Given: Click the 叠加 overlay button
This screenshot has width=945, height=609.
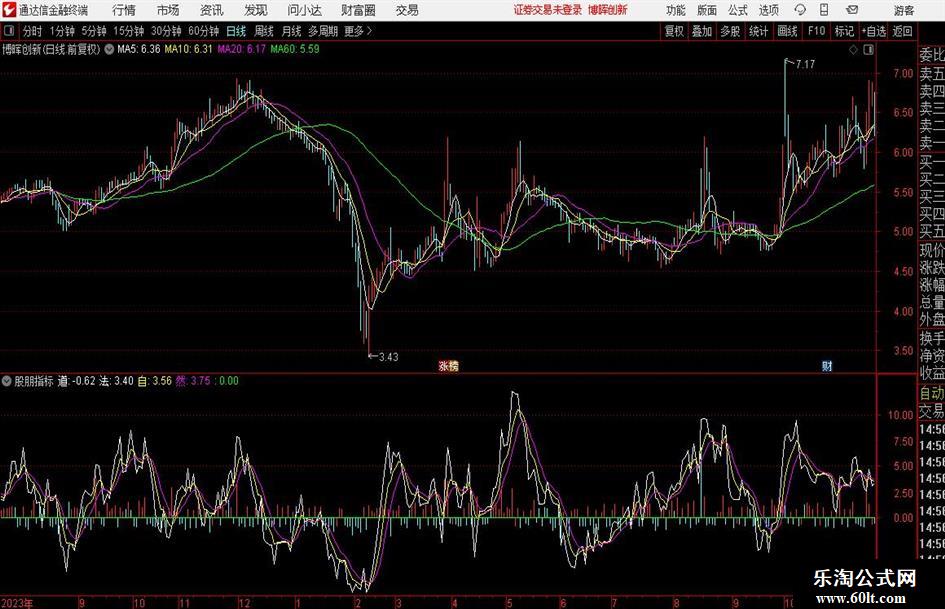Looking at the screenshot, I should [x=702, y=31].
